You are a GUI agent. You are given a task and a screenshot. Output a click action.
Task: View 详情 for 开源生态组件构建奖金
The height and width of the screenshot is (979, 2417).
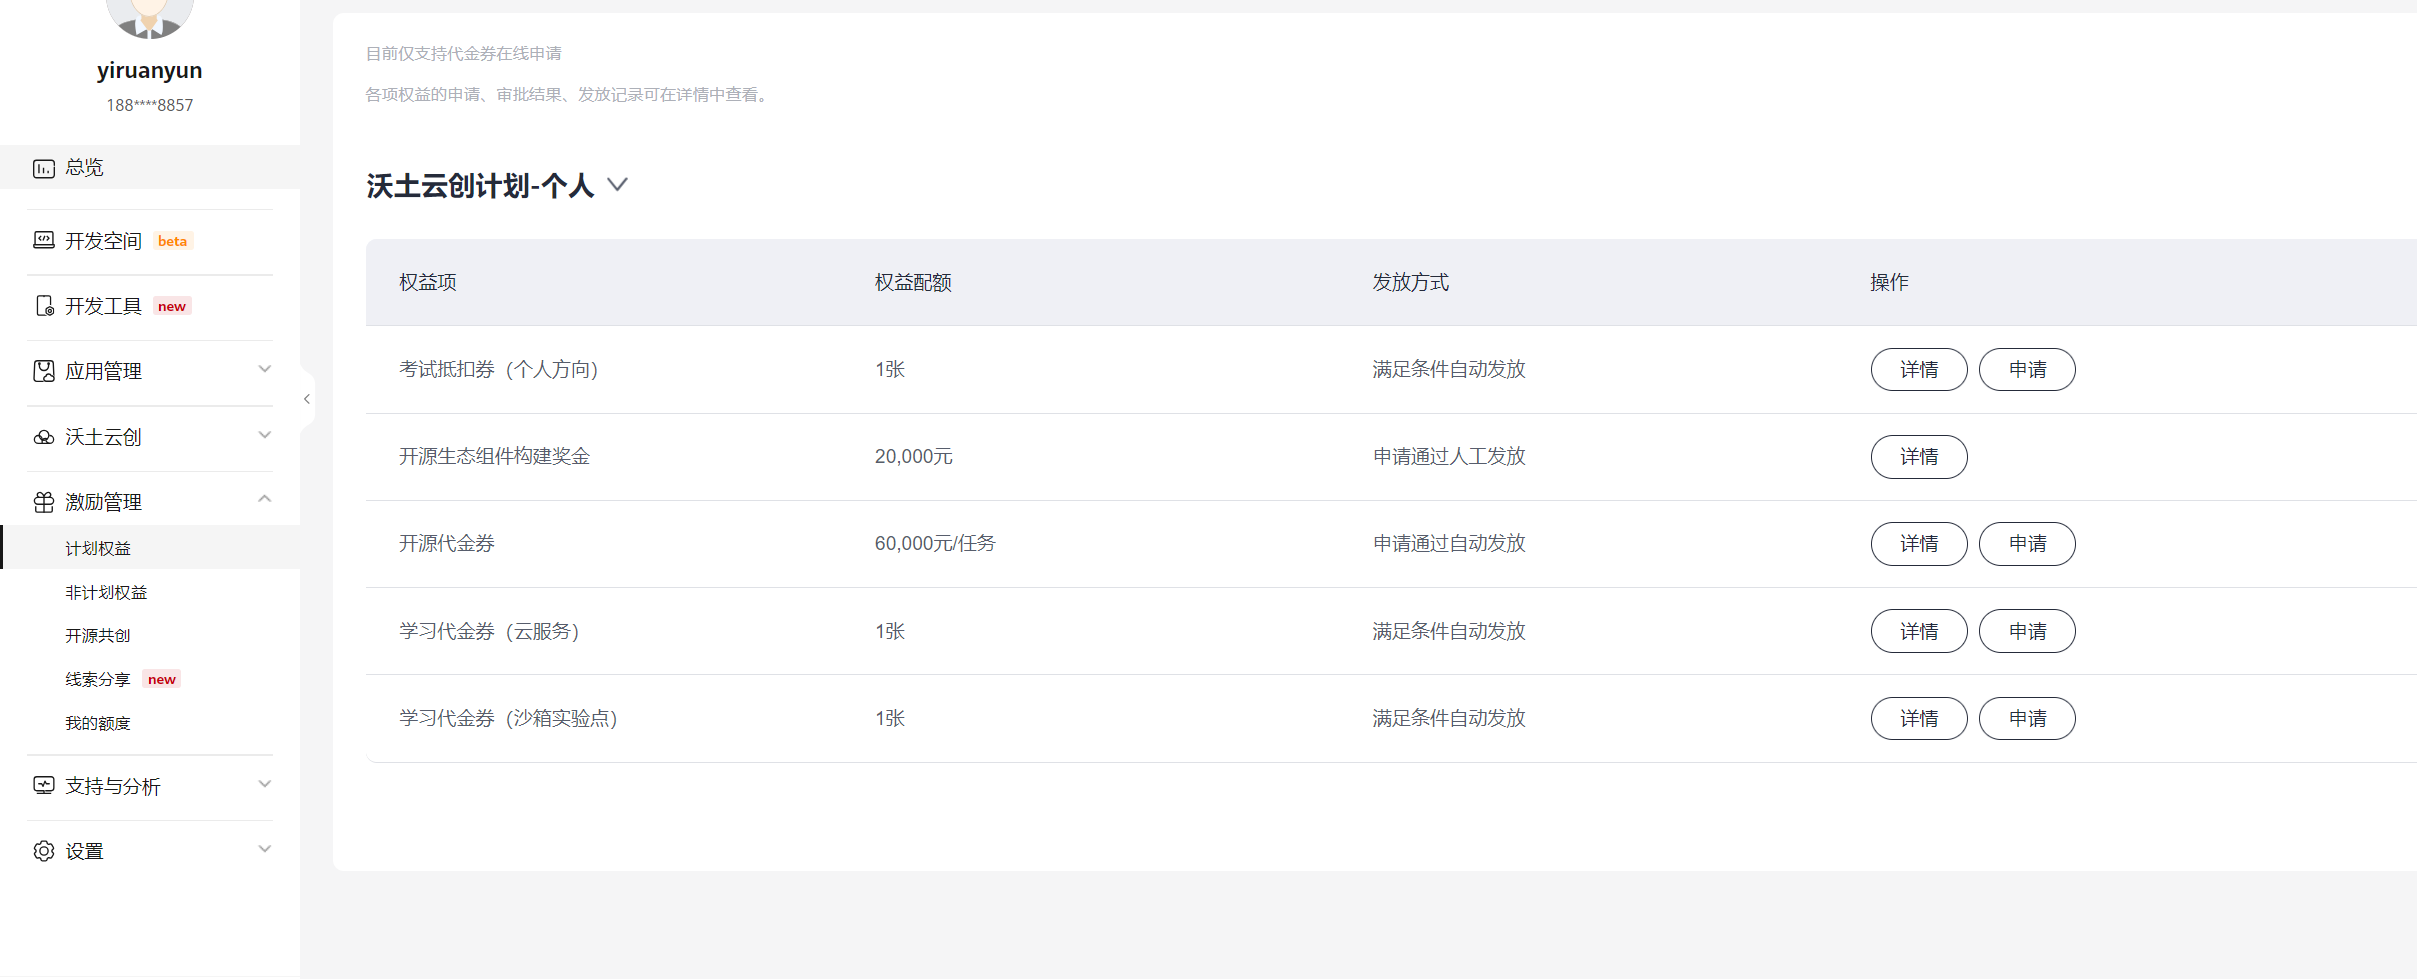pos(1919,457)
